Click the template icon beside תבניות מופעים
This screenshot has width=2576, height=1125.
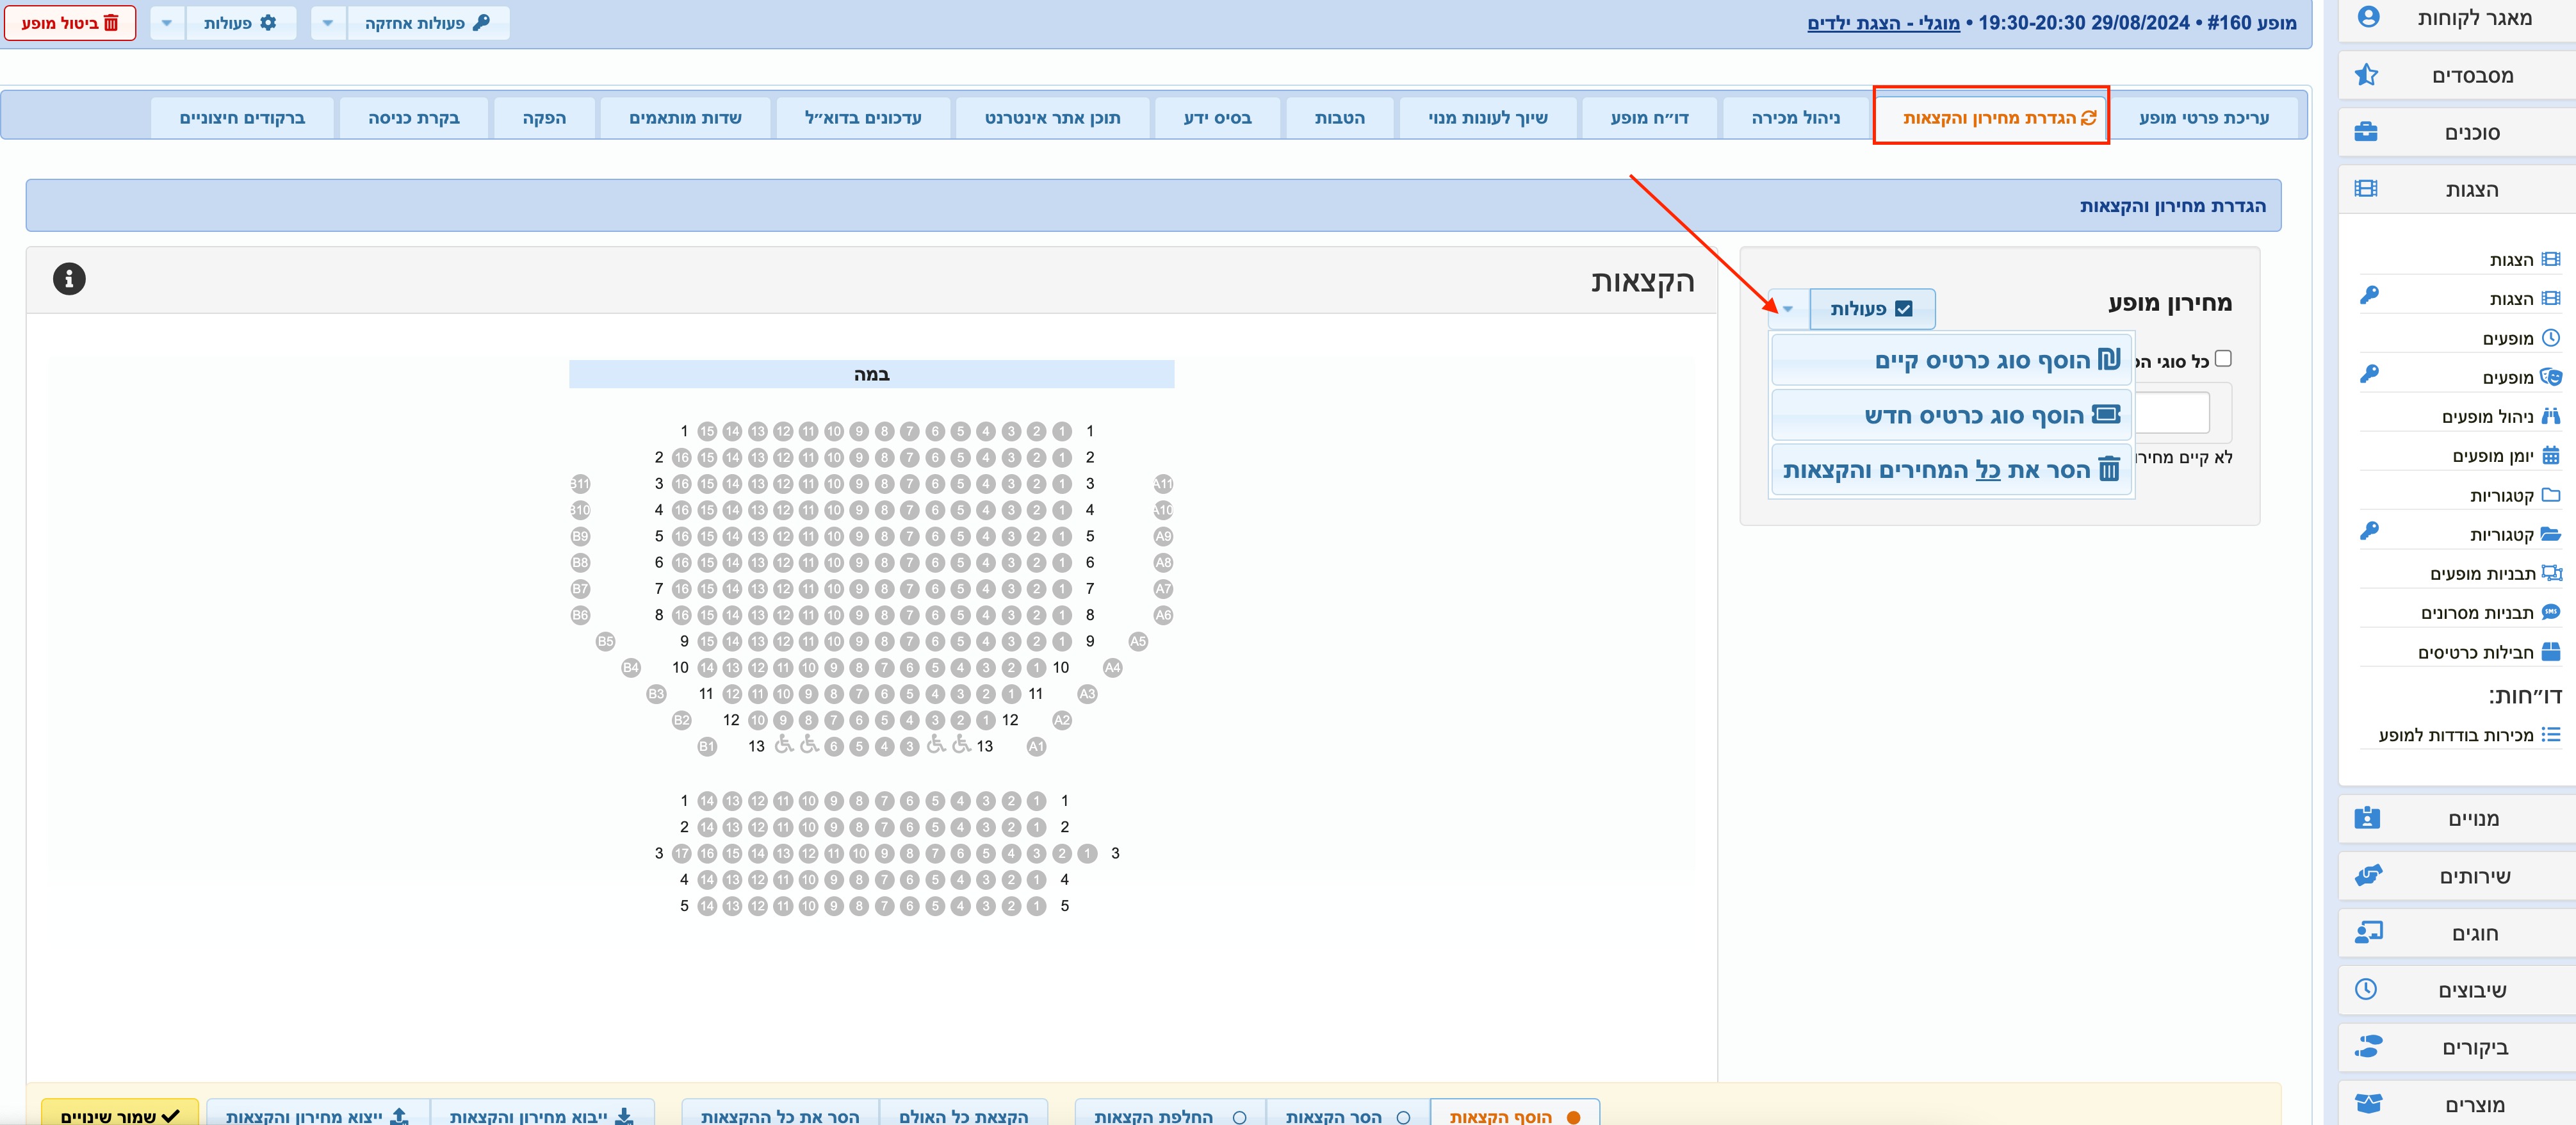(x=2551, y=573)
